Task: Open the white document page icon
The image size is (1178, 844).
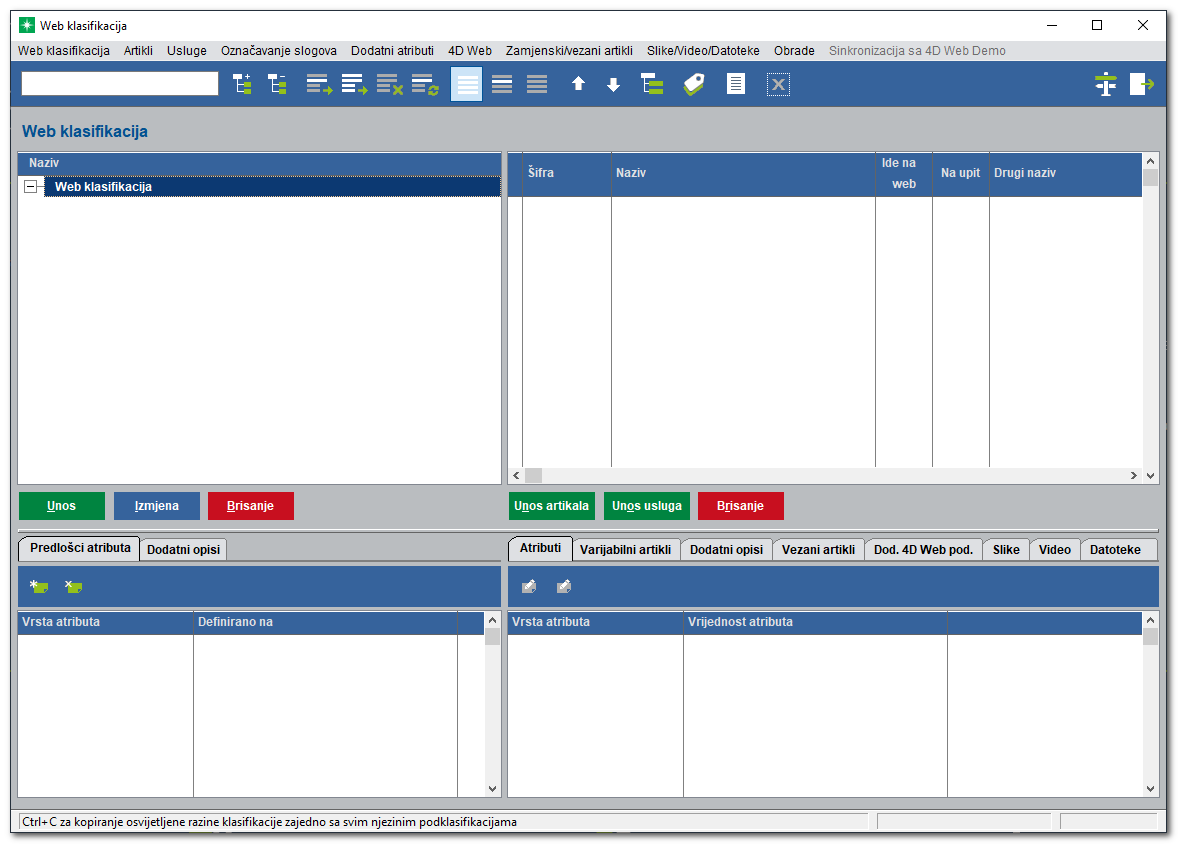Action: 736,85
